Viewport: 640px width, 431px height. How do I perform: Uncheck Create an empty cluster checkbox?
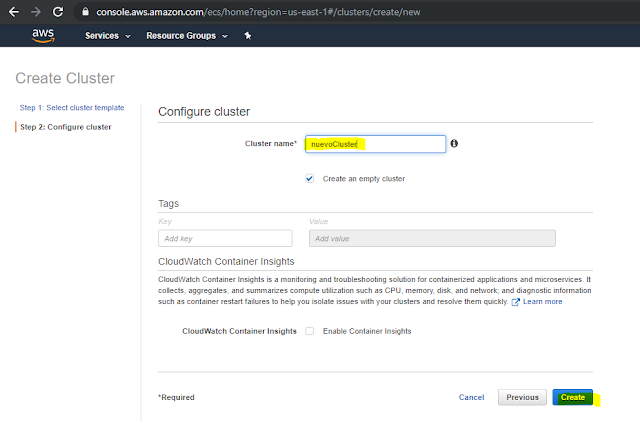pyautogui.click(x=309, y=178)
